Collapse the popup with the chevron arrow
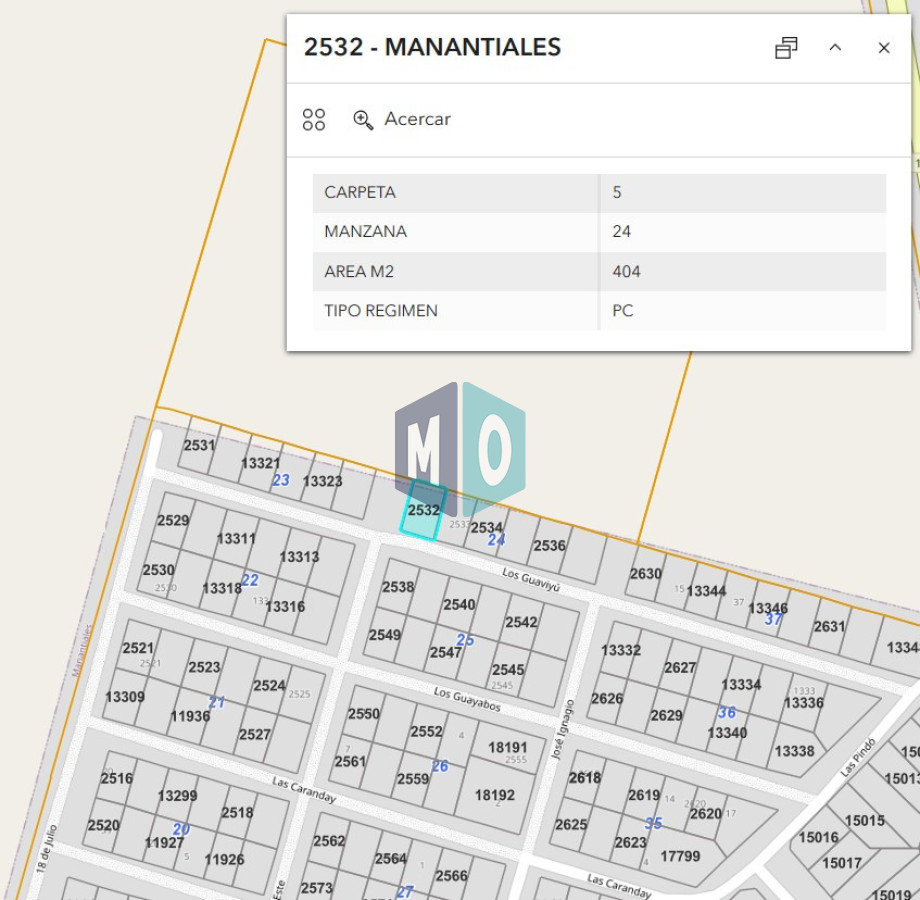The height and width of the screenshot is (900, 920). coord(835,48)
